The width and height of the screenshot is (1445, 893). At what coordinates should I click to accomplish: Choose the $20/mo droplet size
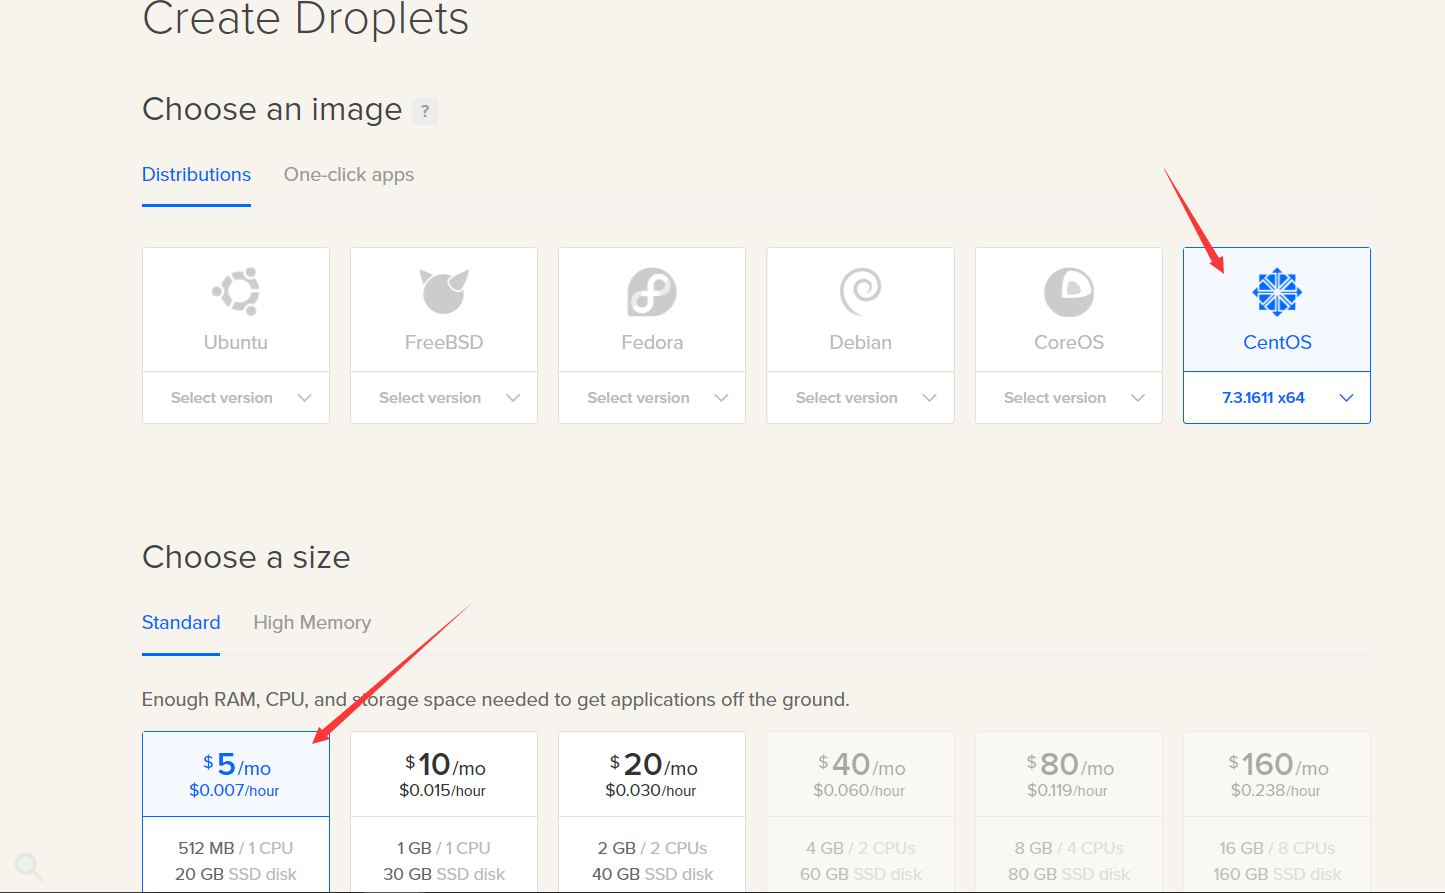point(652,811)
